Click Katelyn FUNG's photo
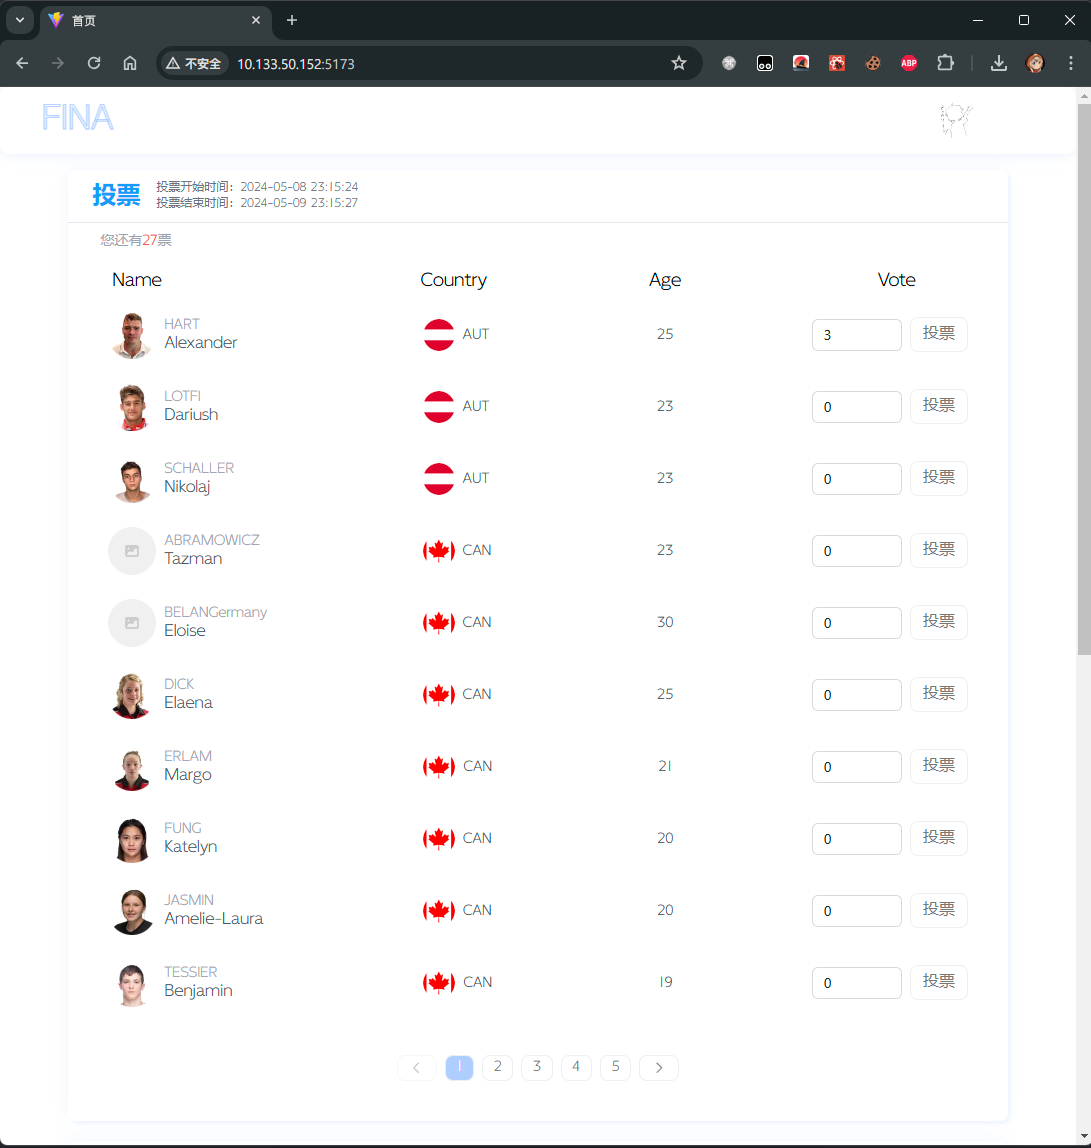This screenshot has height=1148, width=1091. pyautogui.click(x=132, y=839)
